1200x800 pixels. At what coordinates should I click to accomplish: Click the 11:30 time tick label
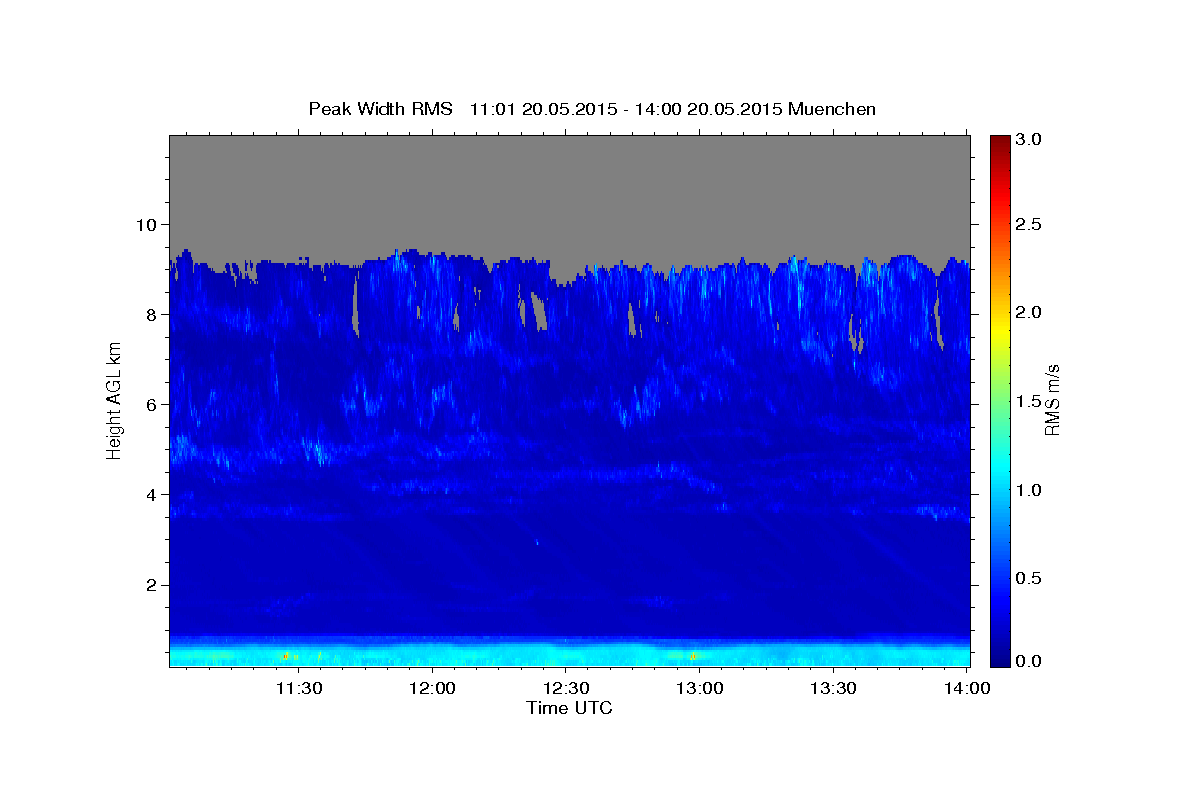(x=298, y=688)
